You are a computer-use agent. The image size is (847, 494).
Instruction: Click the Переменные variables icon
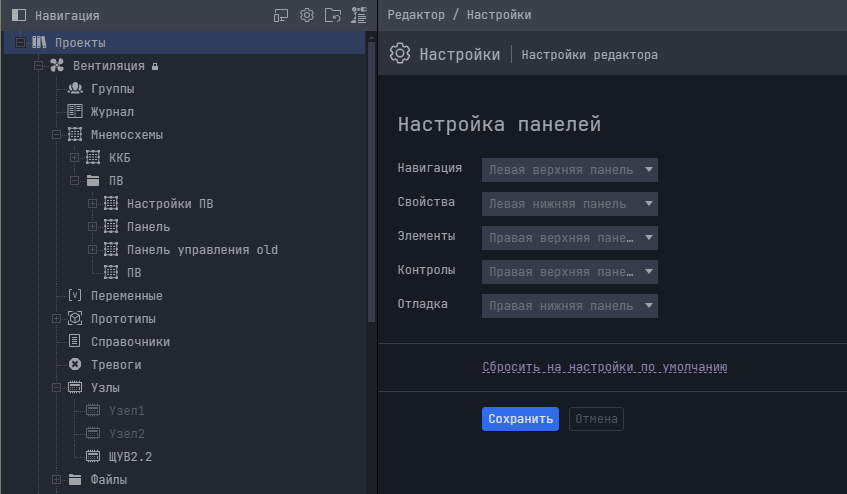75,296
